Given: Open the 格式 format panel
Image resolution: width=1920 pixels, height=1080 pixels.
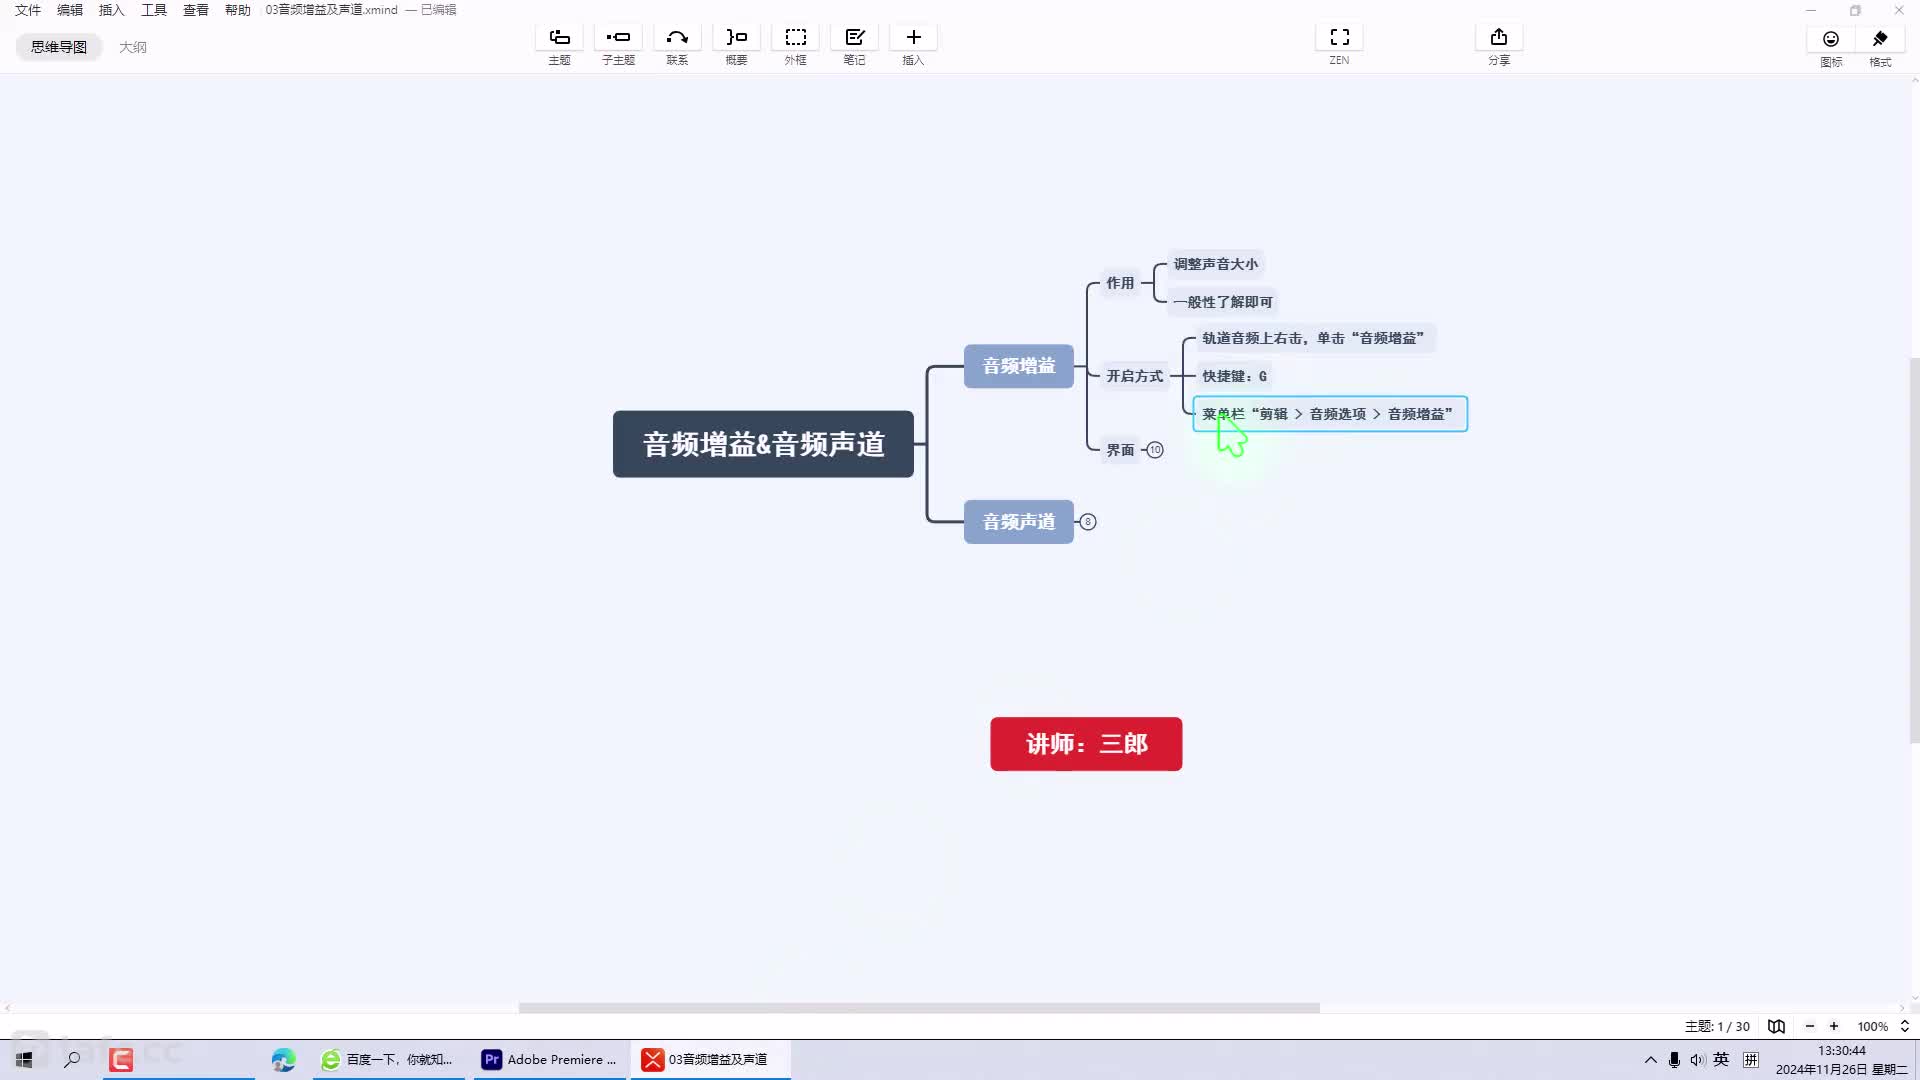Looking at the screenshot, I should pos(1880,47).
